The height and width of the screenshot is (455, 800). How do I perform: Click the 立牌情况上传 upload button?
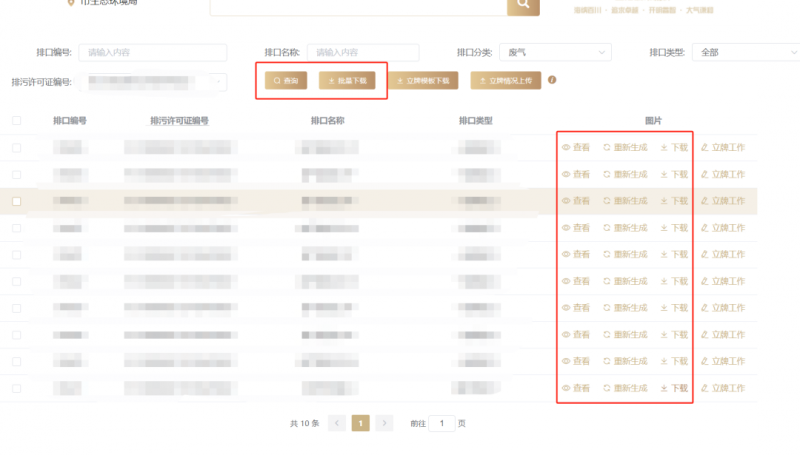coord(506,80)
